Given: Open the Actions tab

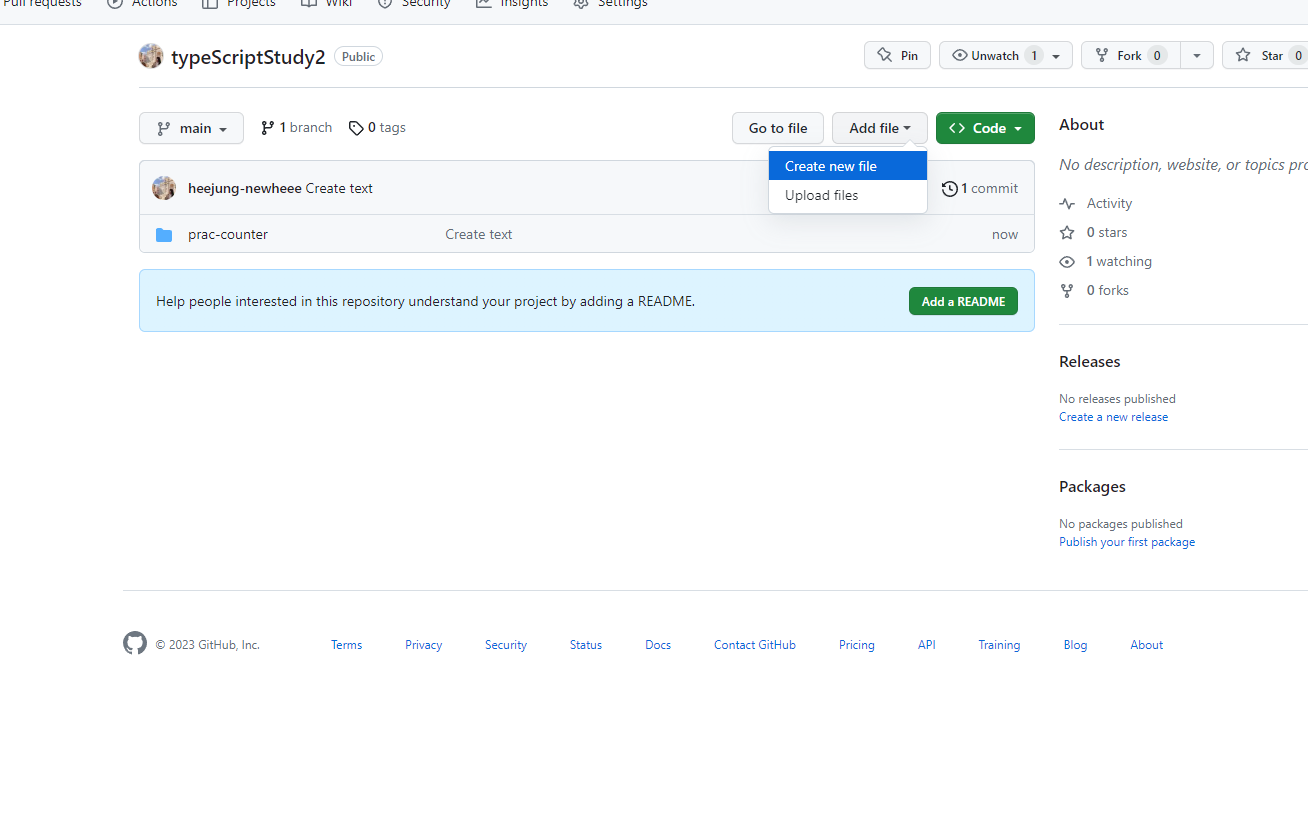Looking at the screenshot, I should [x=142, y=4].
